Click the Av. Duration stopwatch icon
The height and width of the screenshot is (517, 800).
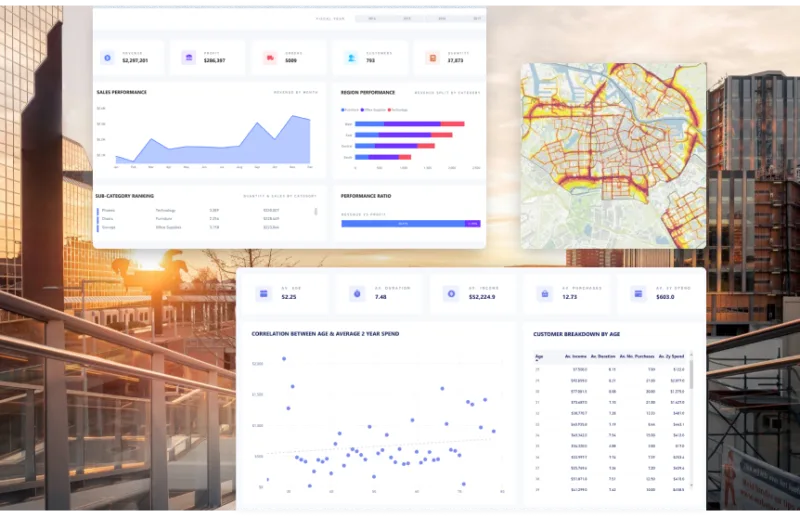point(357,294)
